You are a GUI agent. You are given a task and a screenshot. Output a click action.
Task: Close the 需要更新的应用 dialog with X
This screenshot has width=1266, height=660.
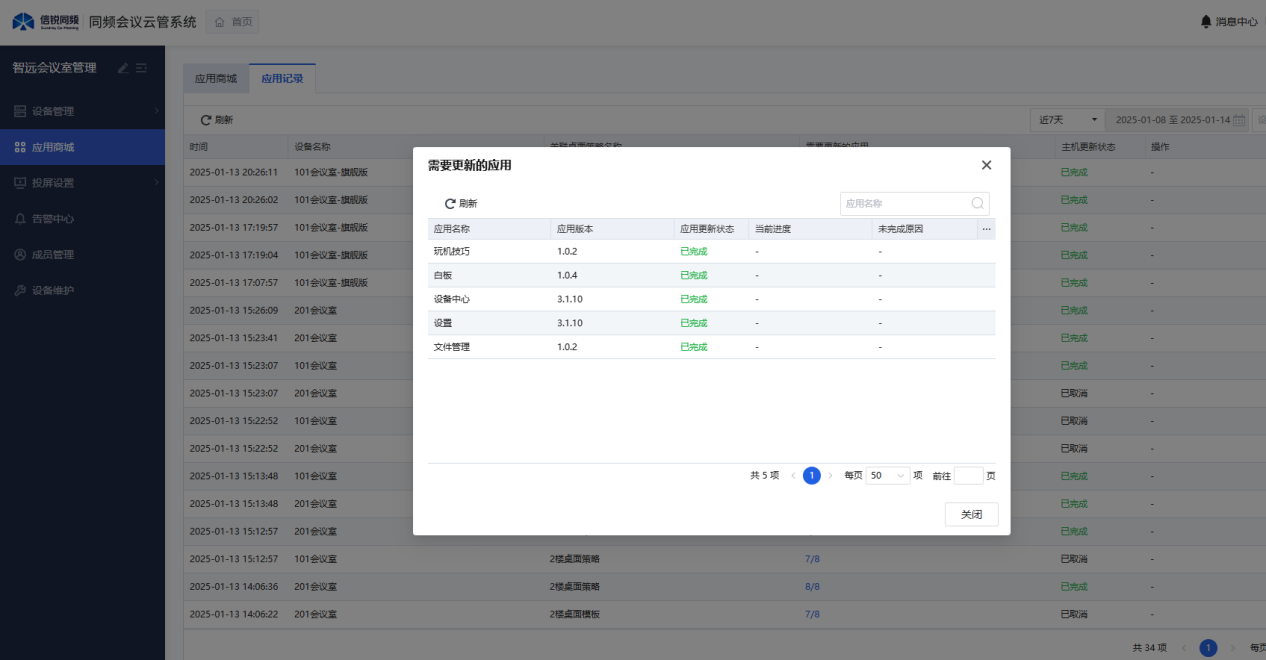click(x=986, y=165)
